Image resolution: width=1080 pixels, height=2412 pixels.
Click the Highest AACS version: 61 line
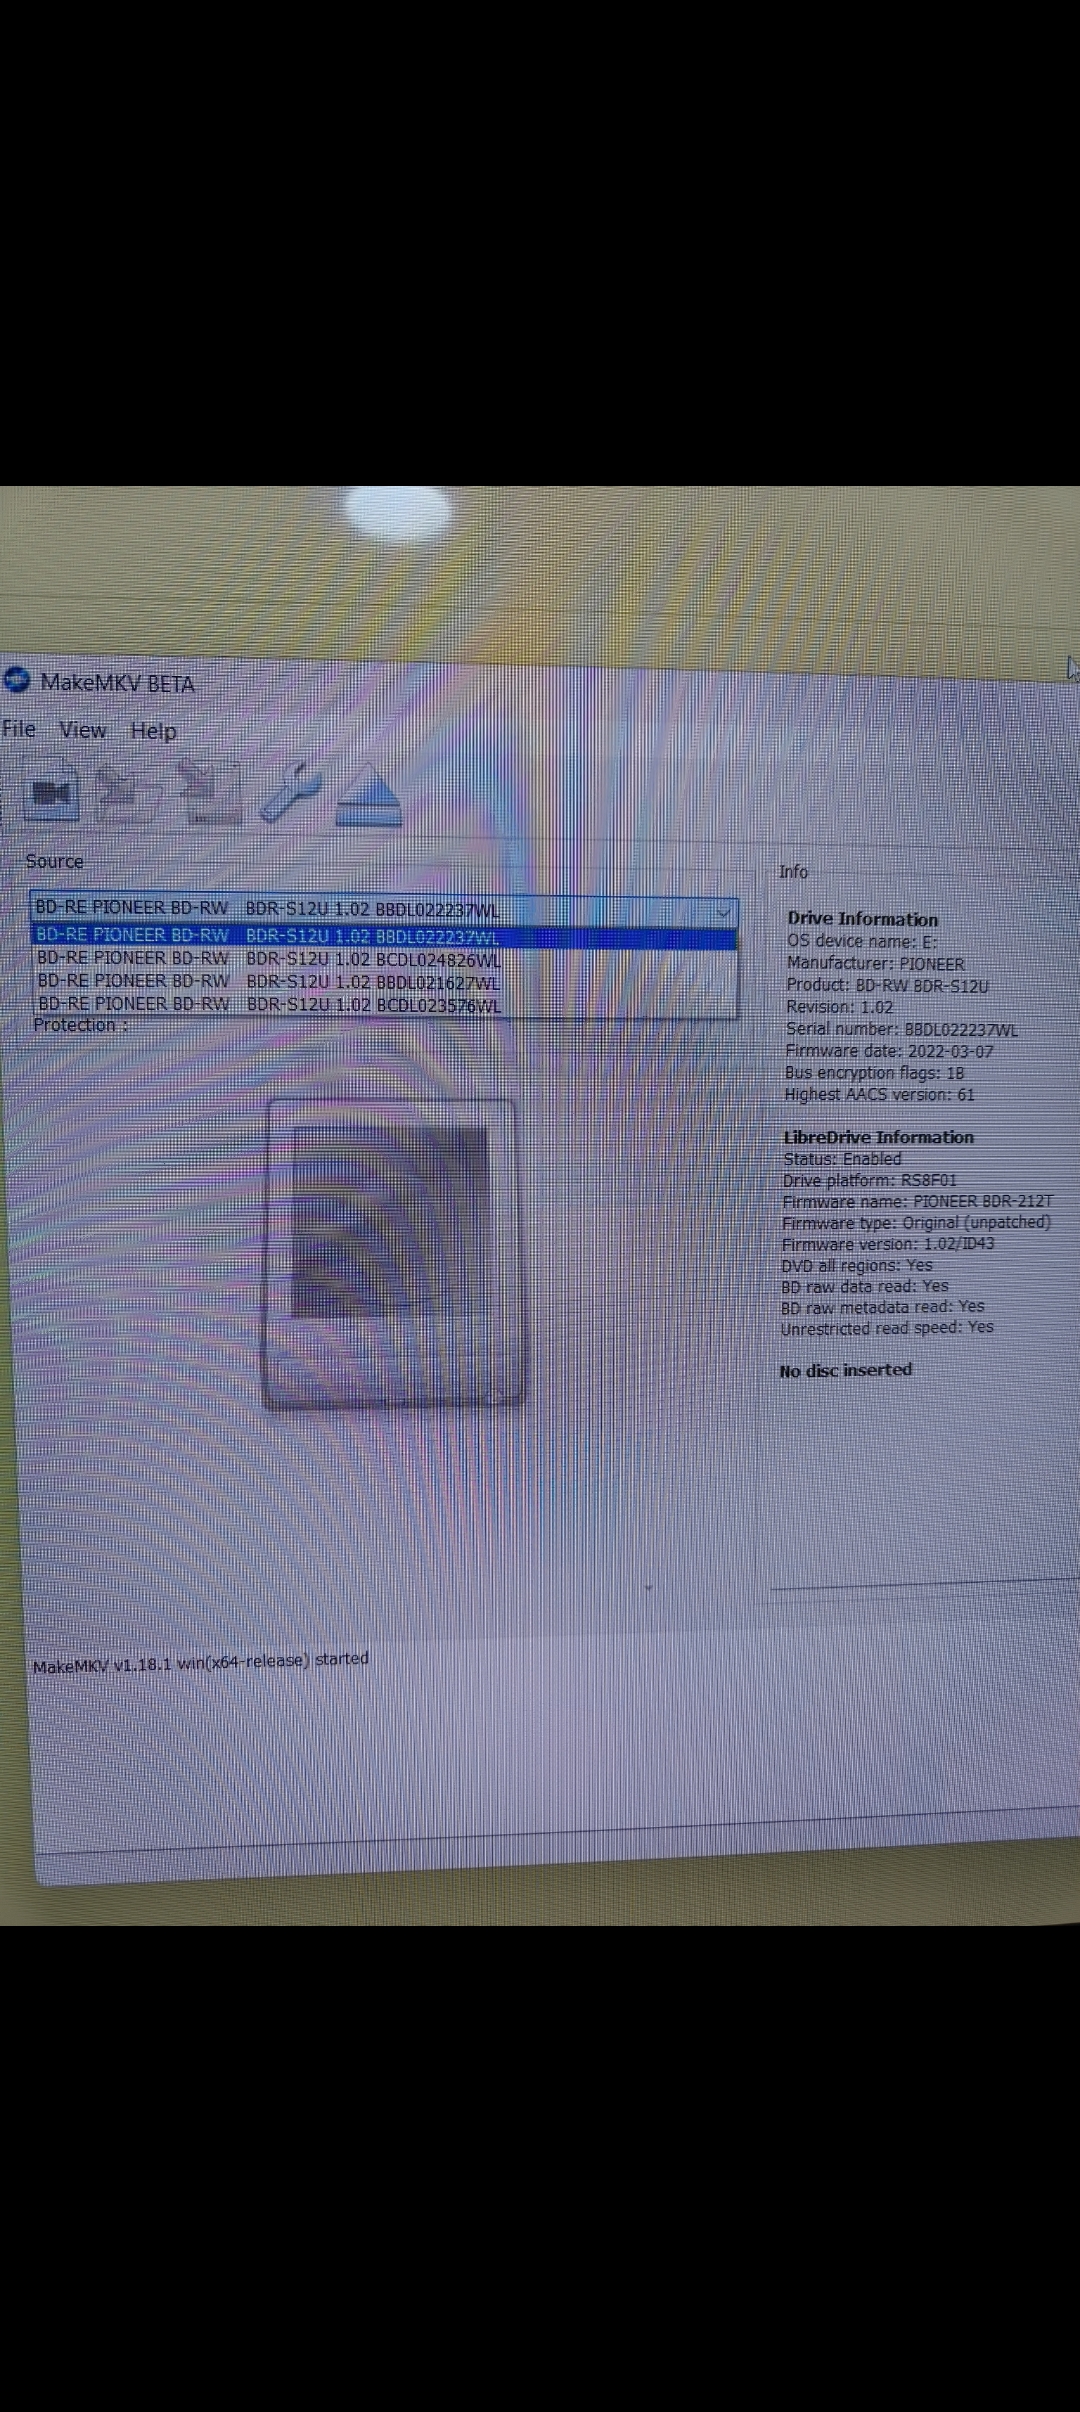coord(879,1095)
